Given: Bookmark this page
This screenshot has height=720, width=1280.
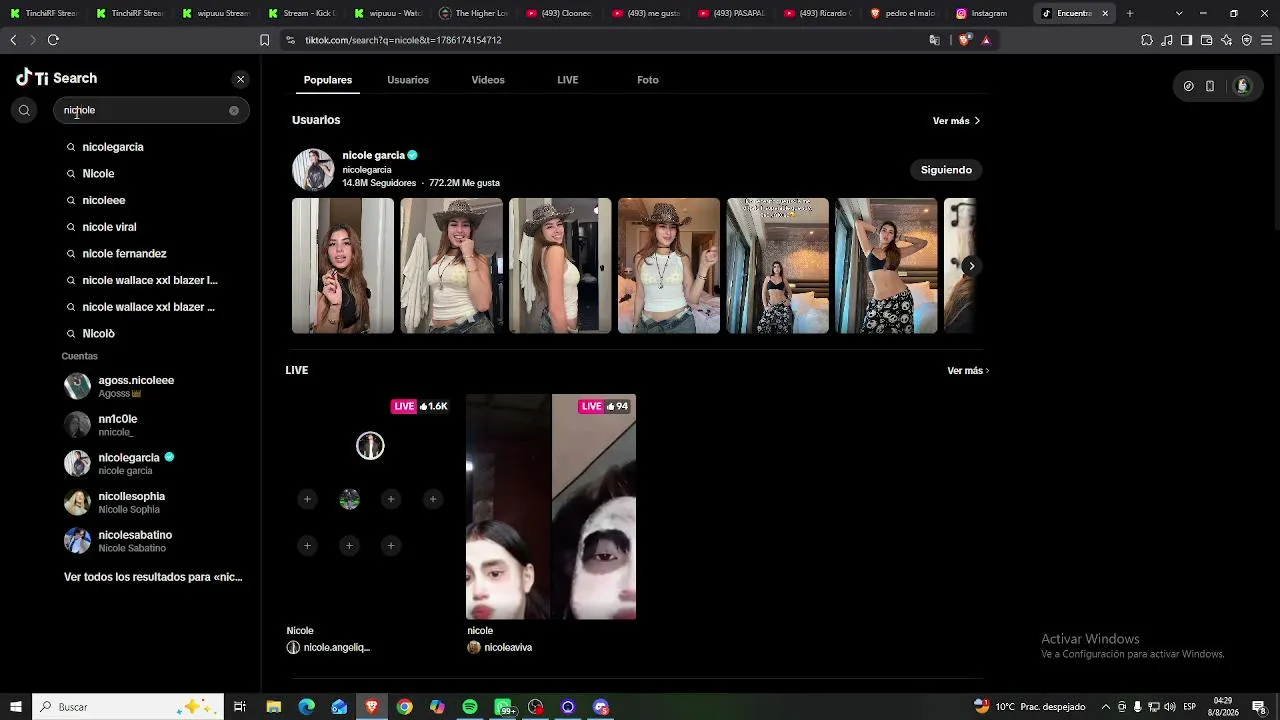Looking at the screenshot, I should pos(264,40).
